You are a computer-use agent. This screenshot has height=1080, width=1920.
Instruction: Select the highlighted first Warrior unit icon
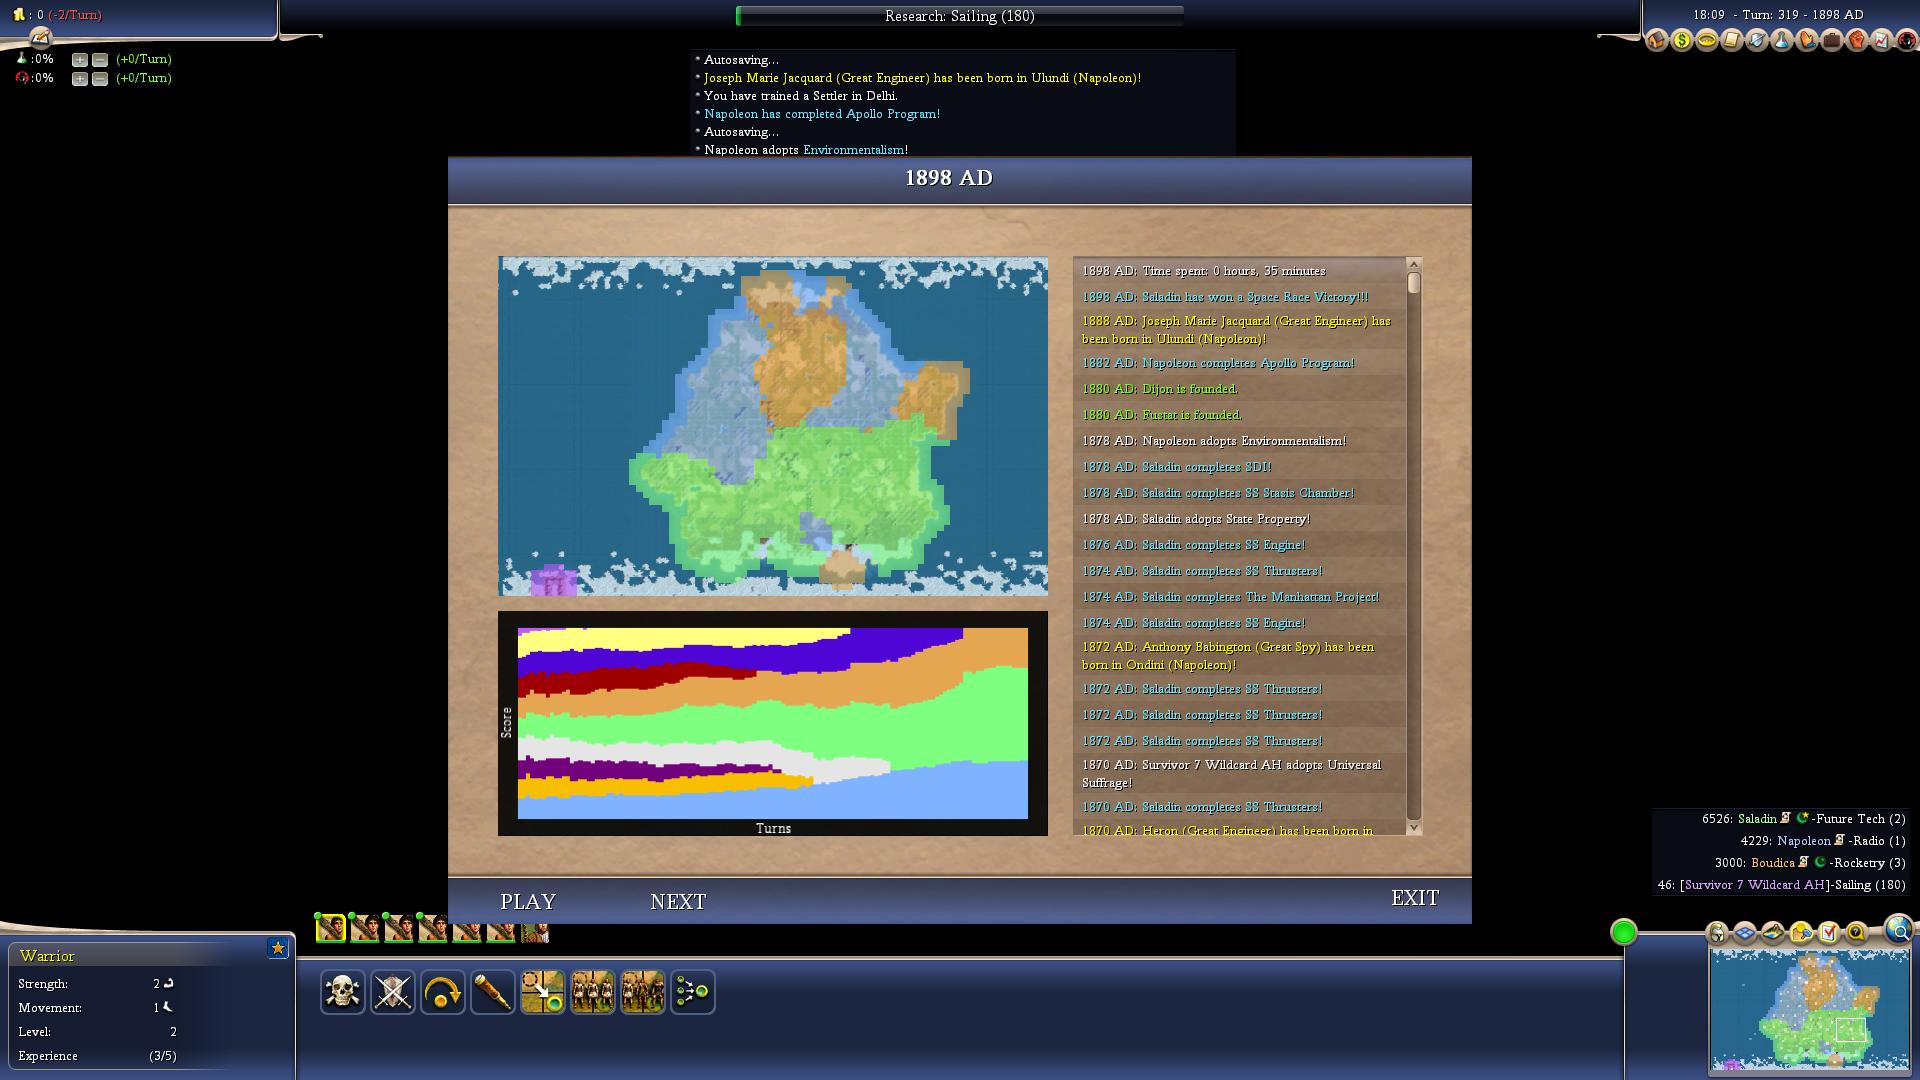click(331, 929)
